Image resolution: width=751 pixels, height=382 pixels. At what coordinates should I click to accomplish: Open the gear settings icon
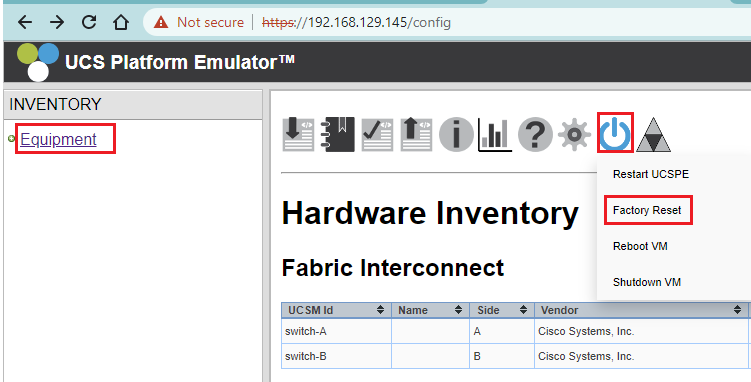click(x=574, y=135)
